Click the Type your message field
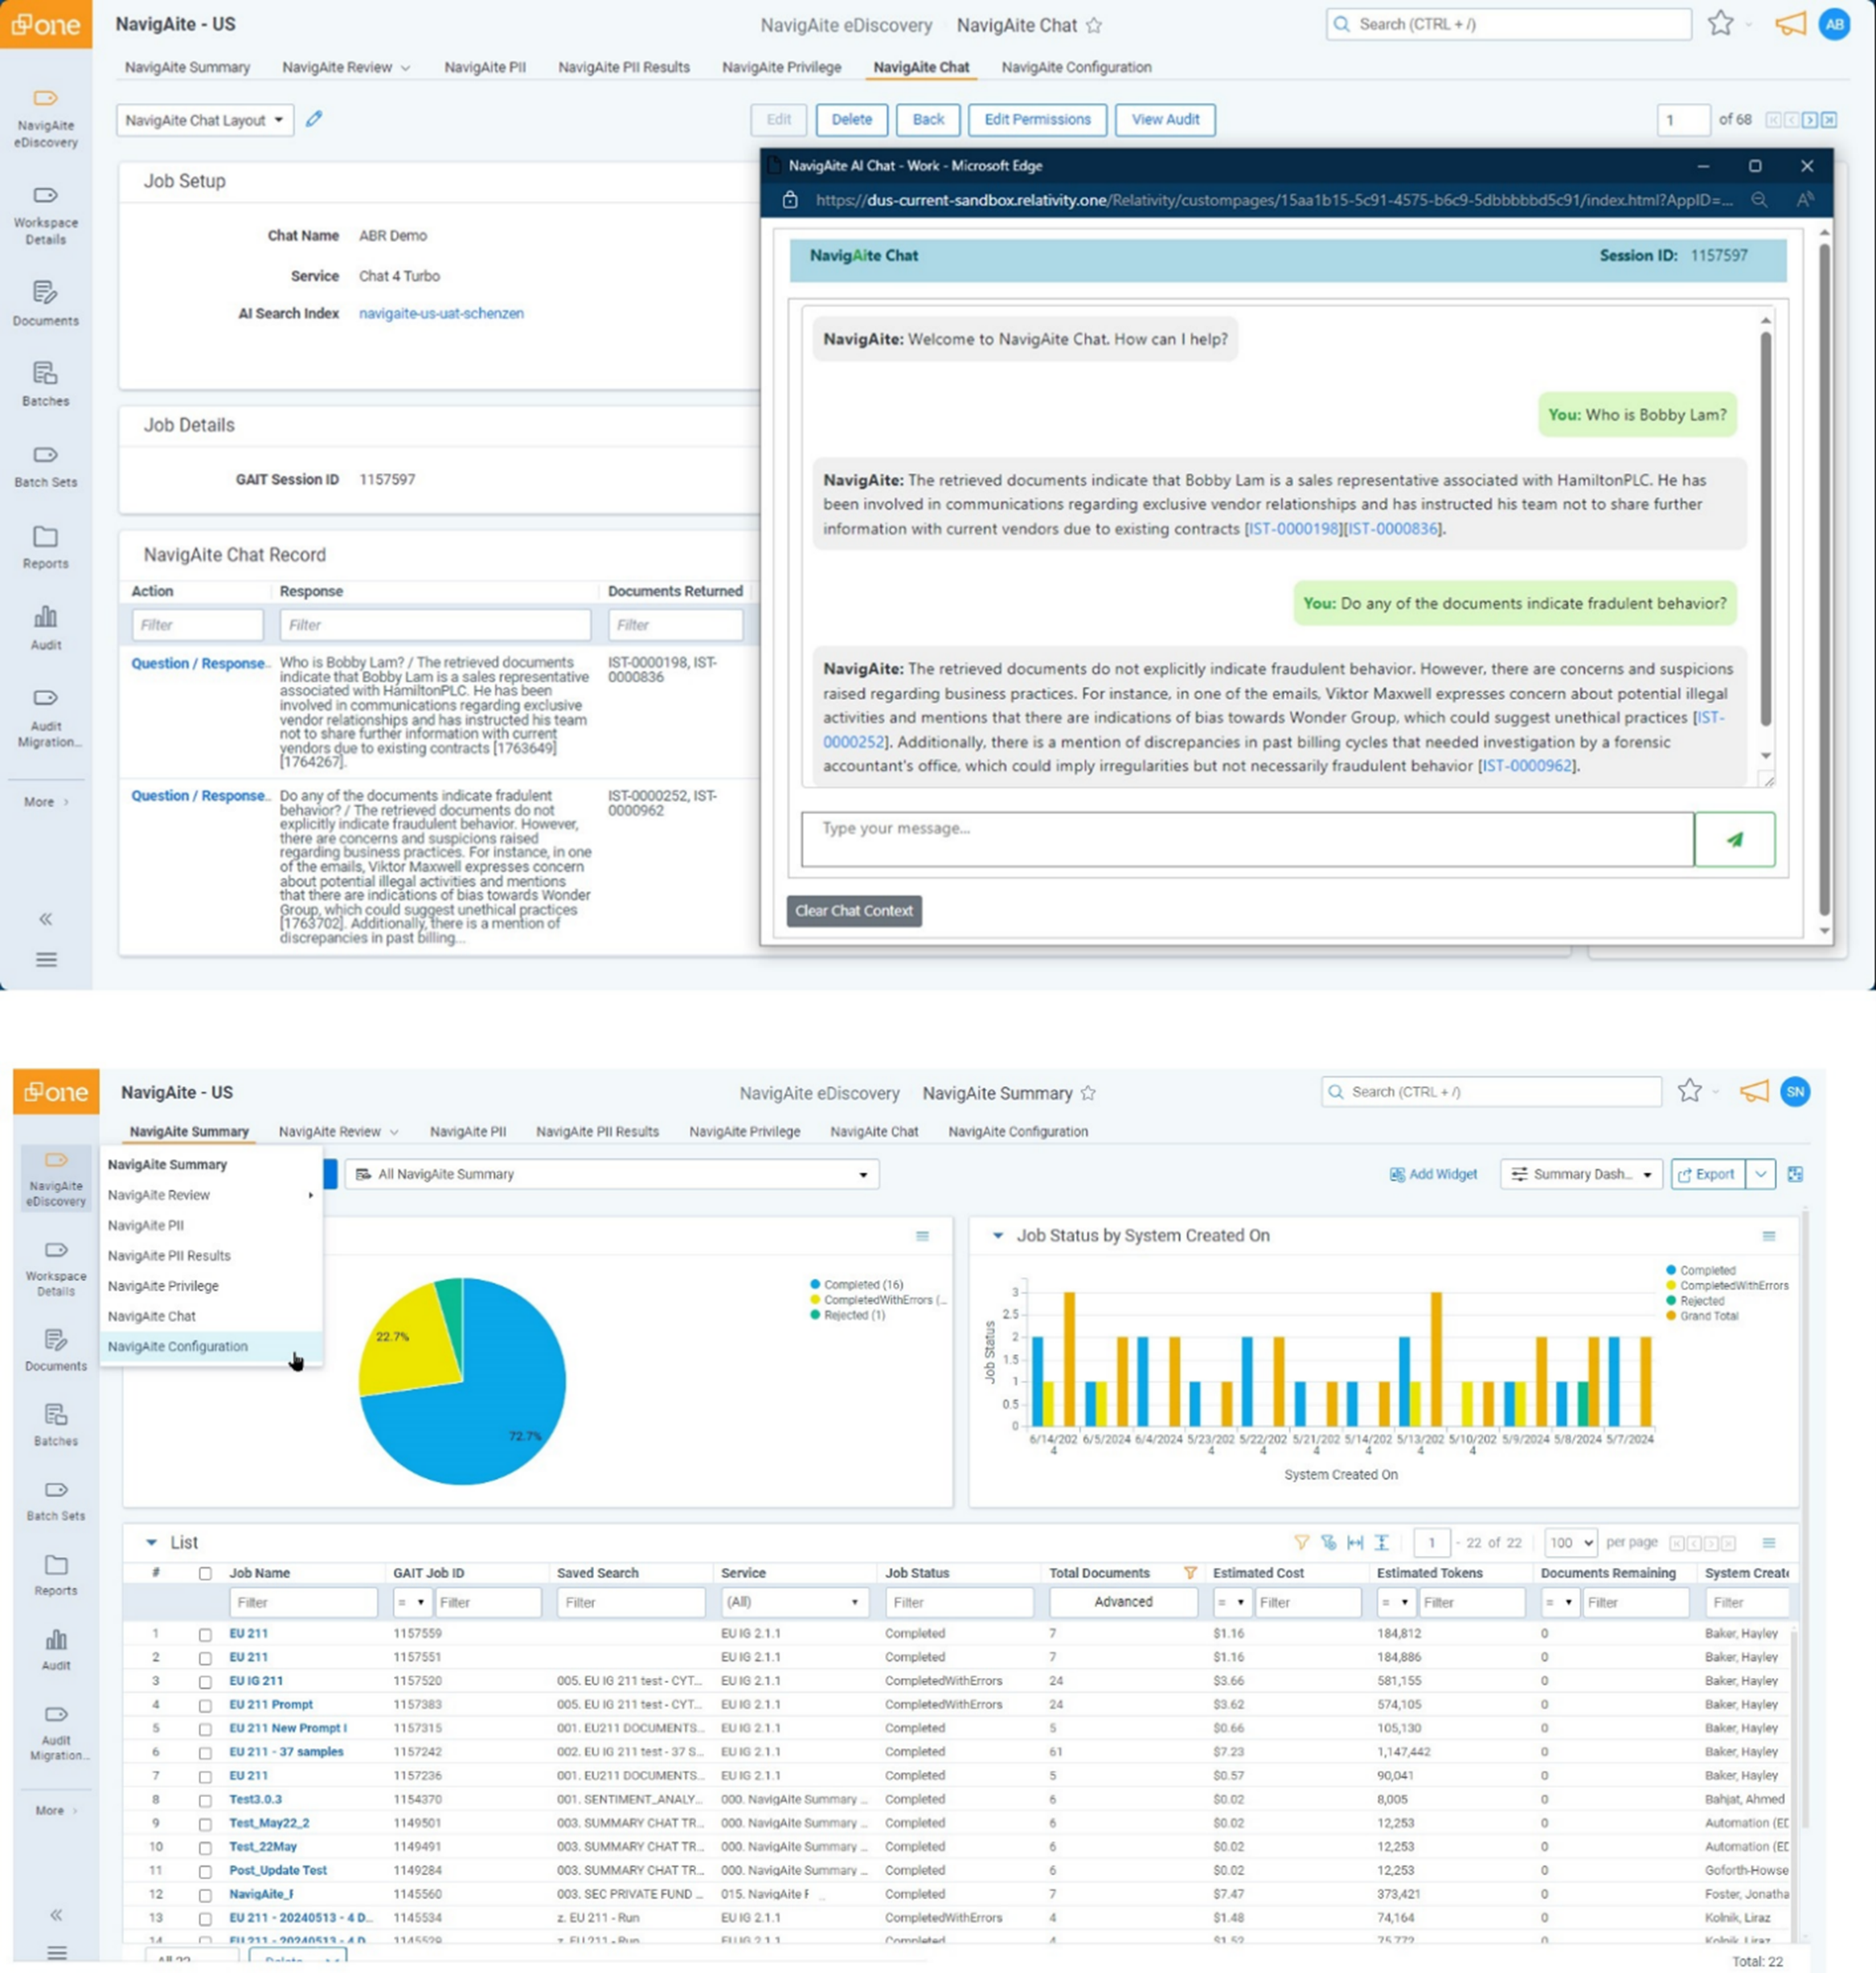Screen dimensions: 1876x1973 click(x=1246, y=839)
